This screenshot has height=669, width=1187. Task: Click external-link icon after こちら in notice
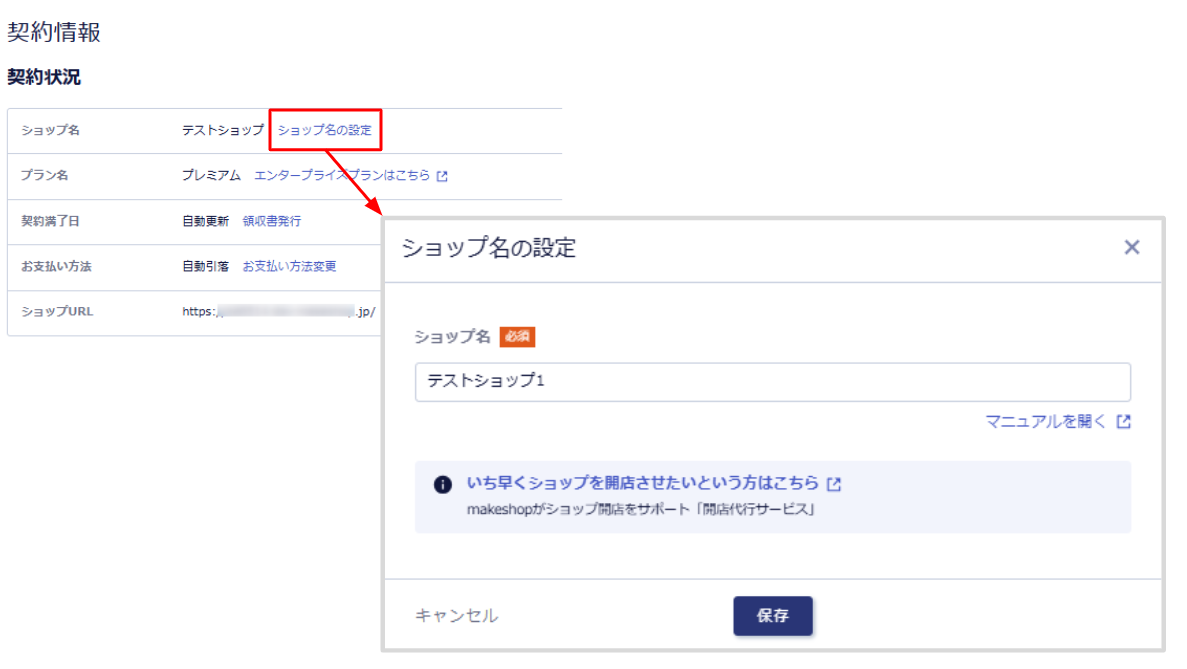click(834, 485)
